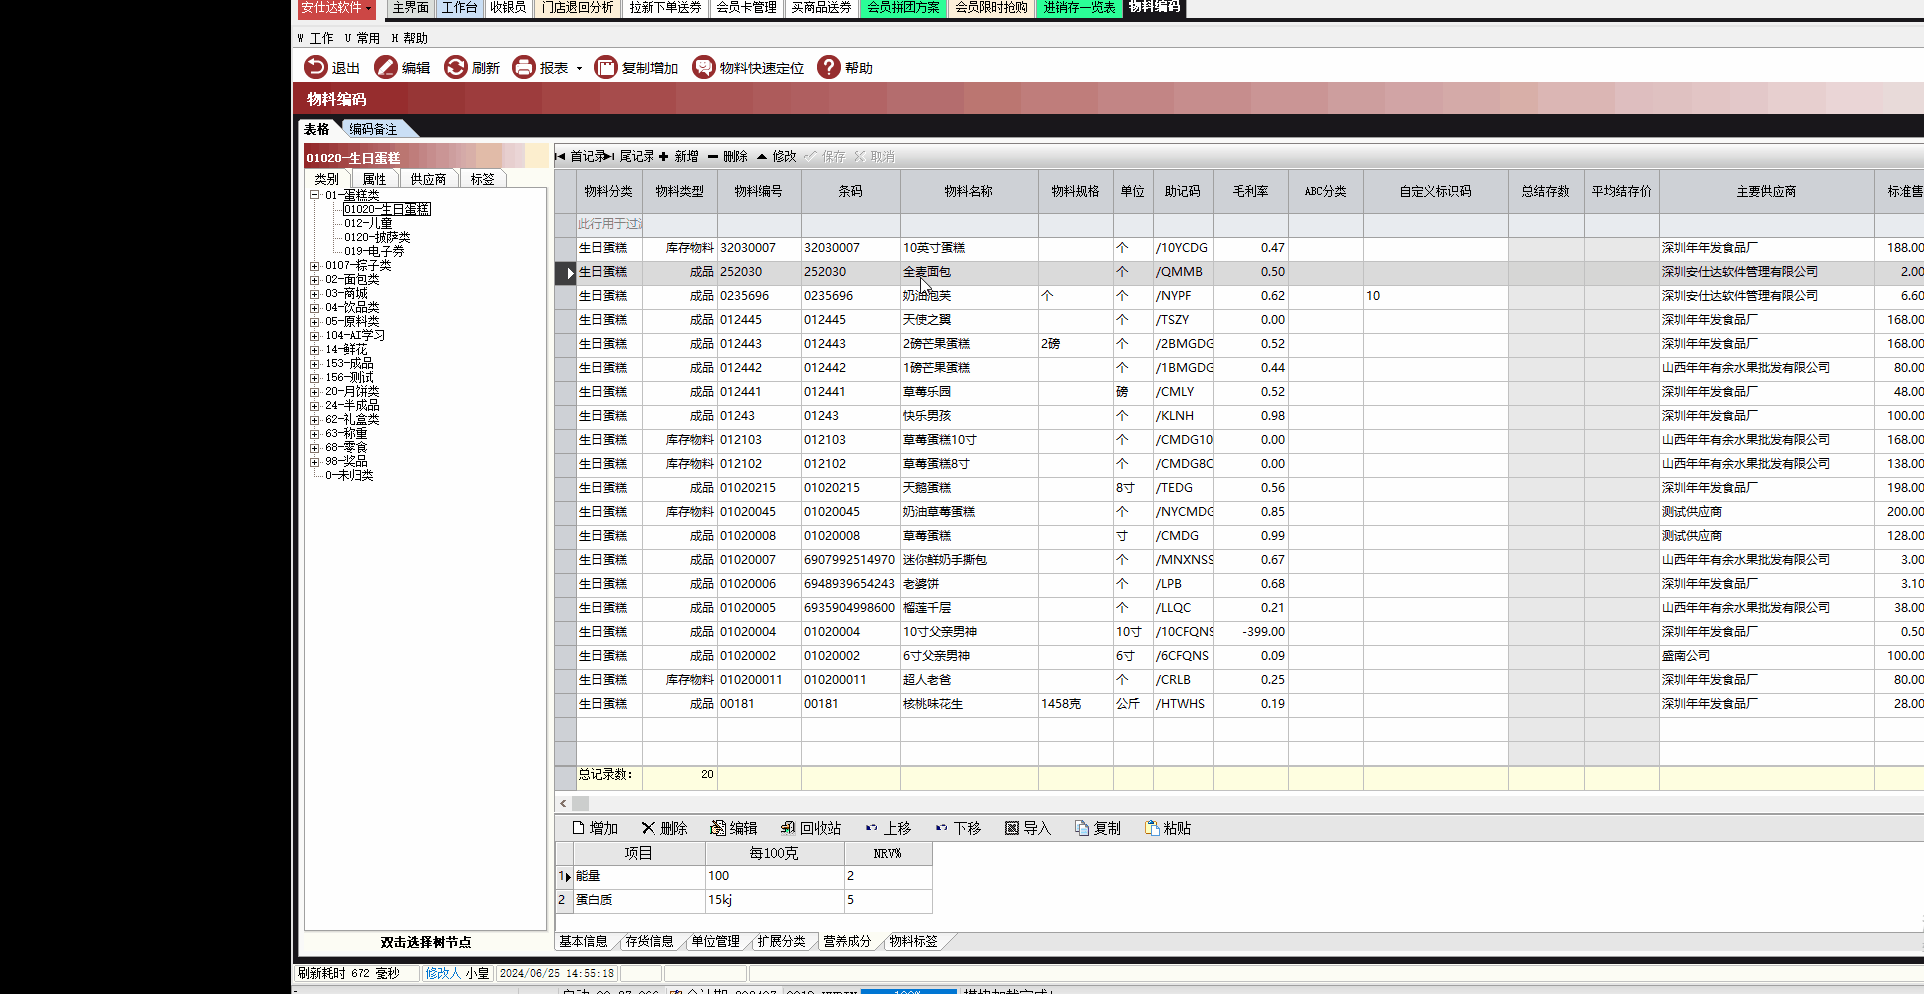Select the 榴莲千层 material name cell
Viewport: 1924px width, 994px height.
pyautogui.click(x=969, y=608)
